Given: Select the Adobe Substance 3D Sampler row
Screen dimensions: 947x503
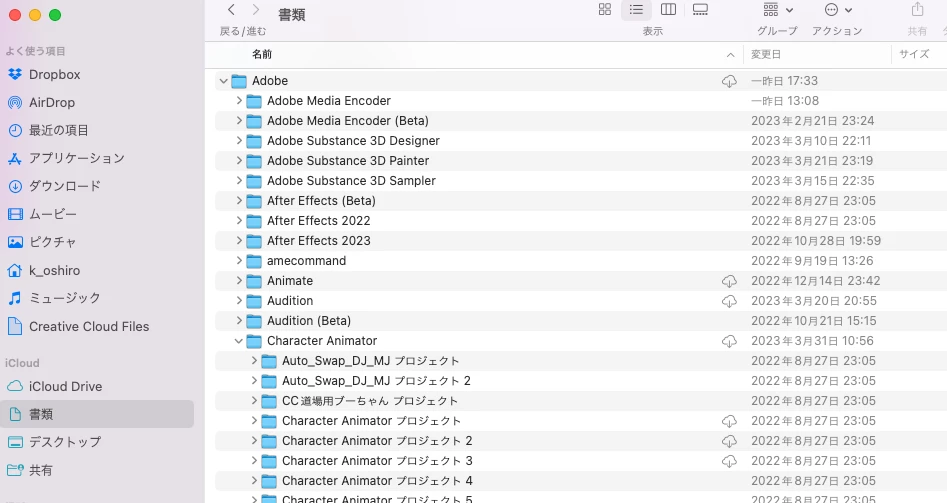Looking at the screenshot, I should 581,181.
